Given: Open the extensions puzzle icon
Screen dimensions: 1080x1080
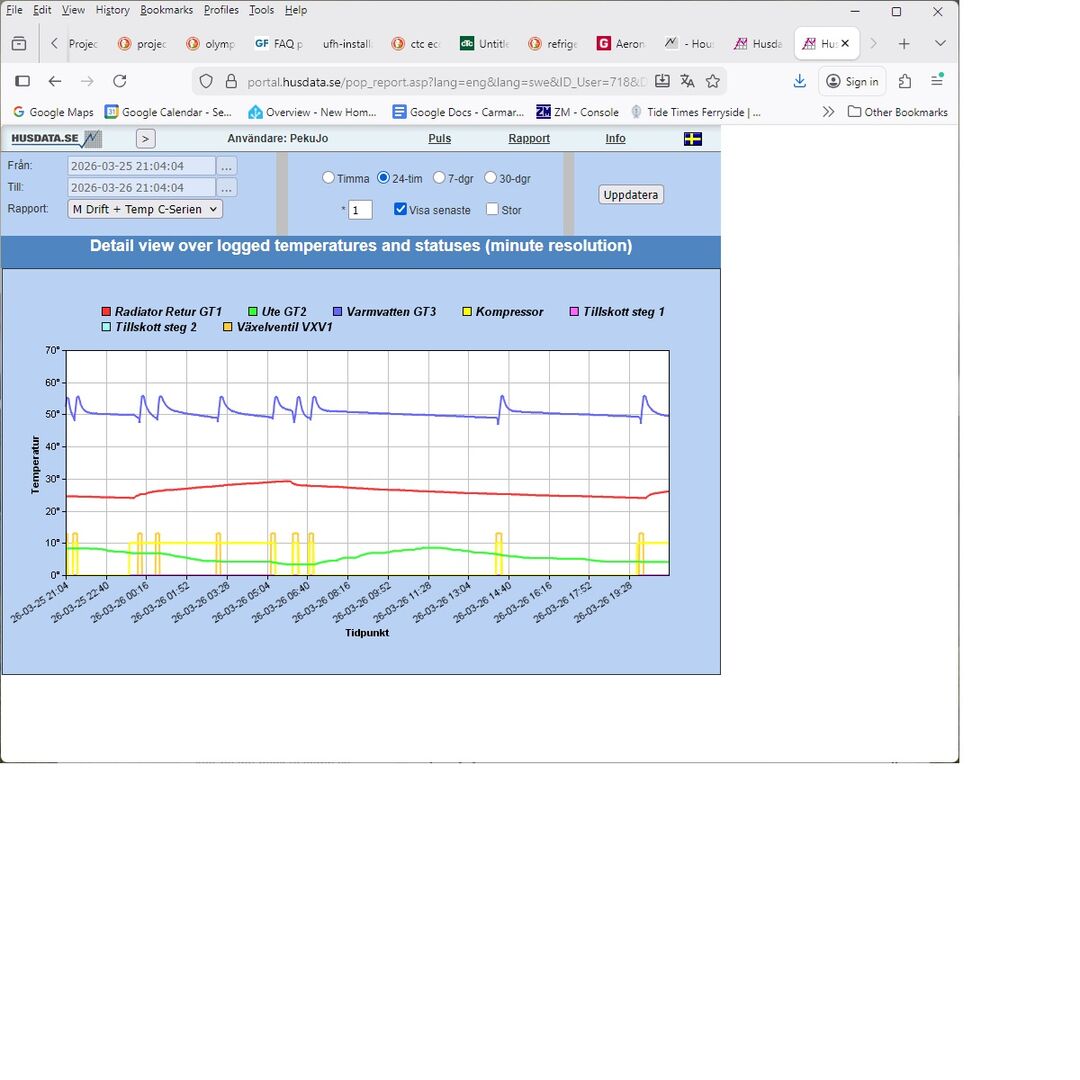Looking at the screenshot, I should pos(905,81).
